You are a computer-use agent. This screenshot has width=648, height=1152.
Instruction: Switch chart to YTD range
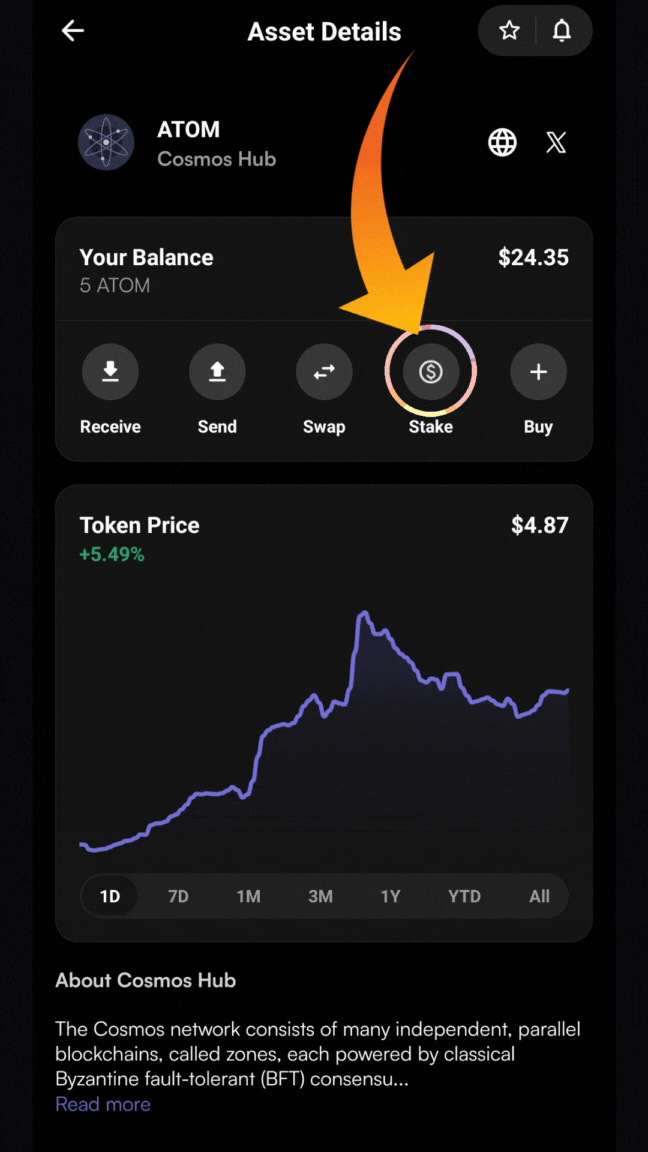(464, 896)
